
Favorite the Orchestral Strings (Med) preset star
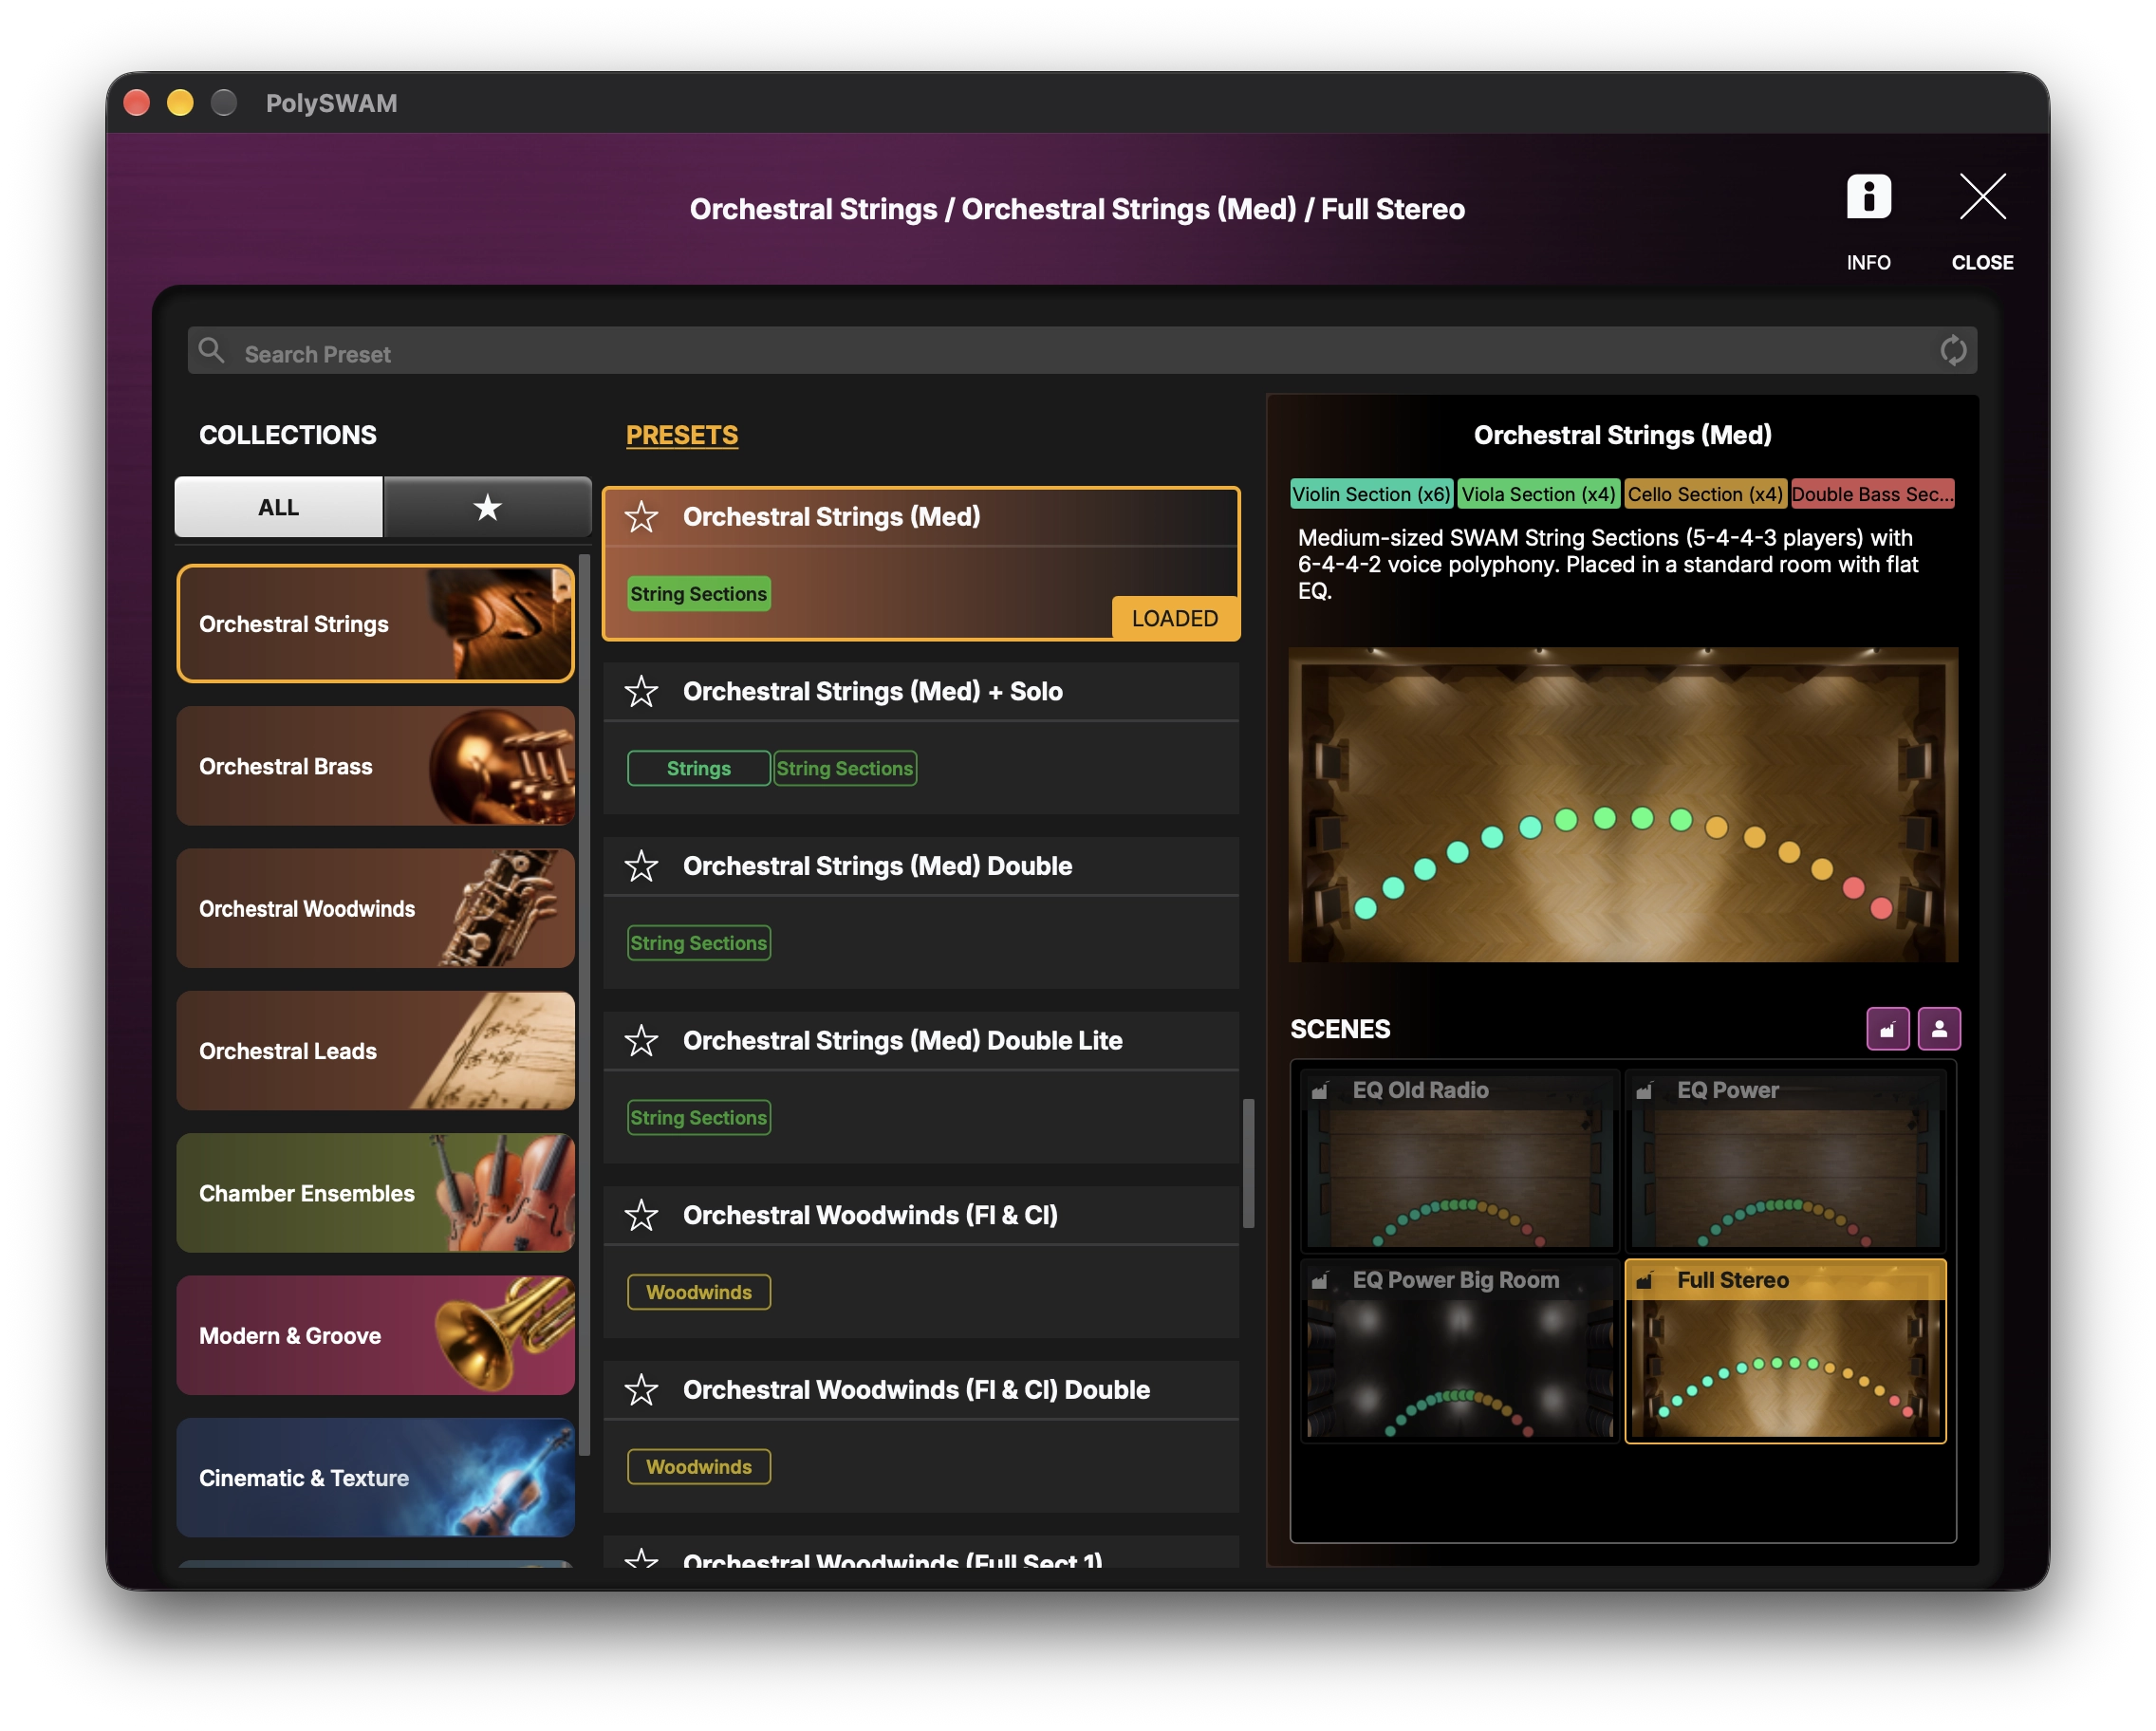click(x=641, y=517)
